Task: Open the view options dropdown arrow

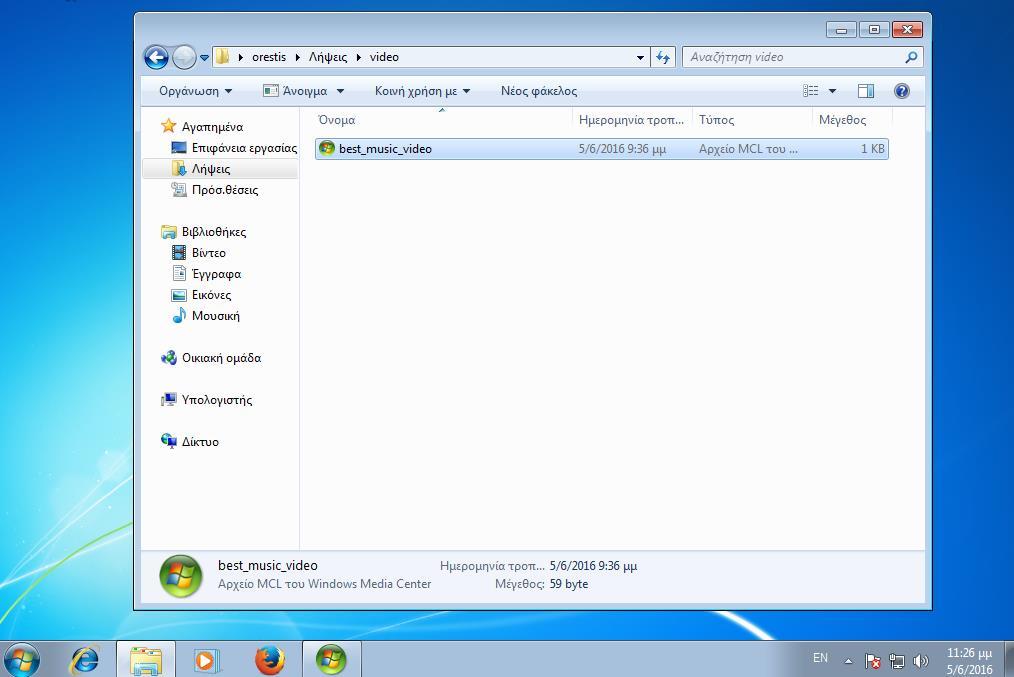Action: (x=832, y=91)
